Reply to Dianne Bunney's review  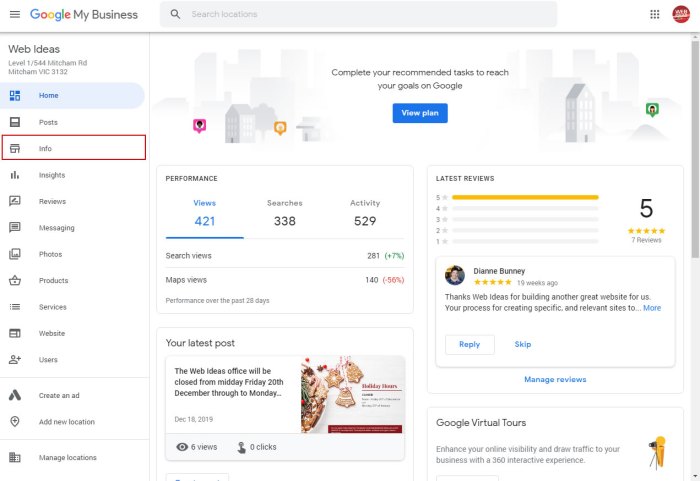[x=469, y=344]
